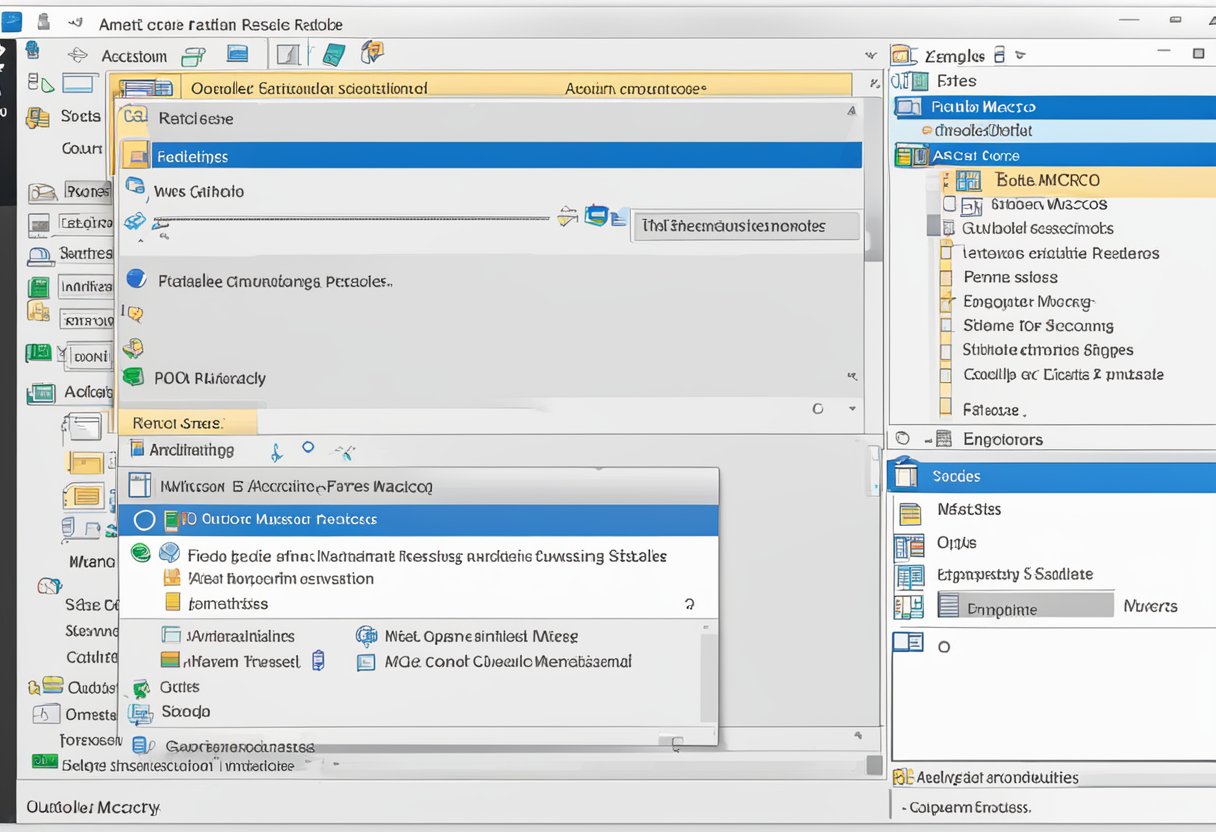The height and width of the screenshot is (832, 1216).
Task: Select the pen annotation tool
Action: point(276,451)
